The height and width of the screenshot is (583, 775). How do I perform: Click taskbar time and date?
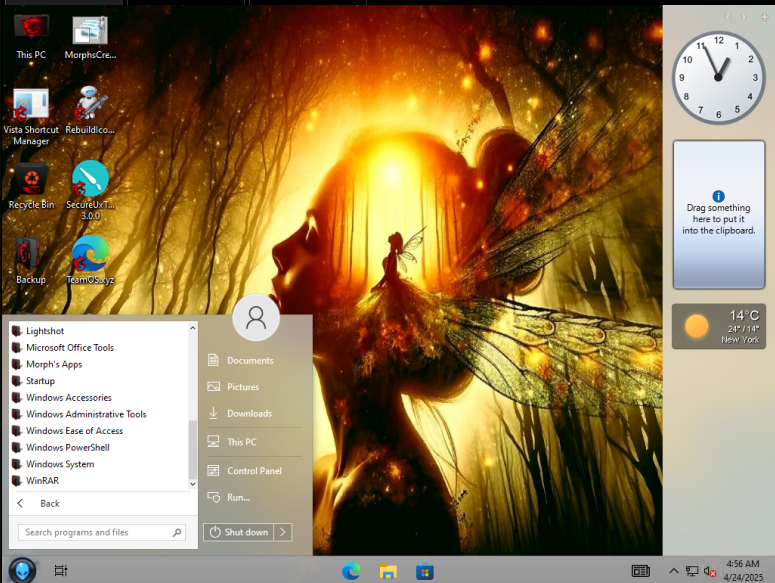[x=743, y=571]
